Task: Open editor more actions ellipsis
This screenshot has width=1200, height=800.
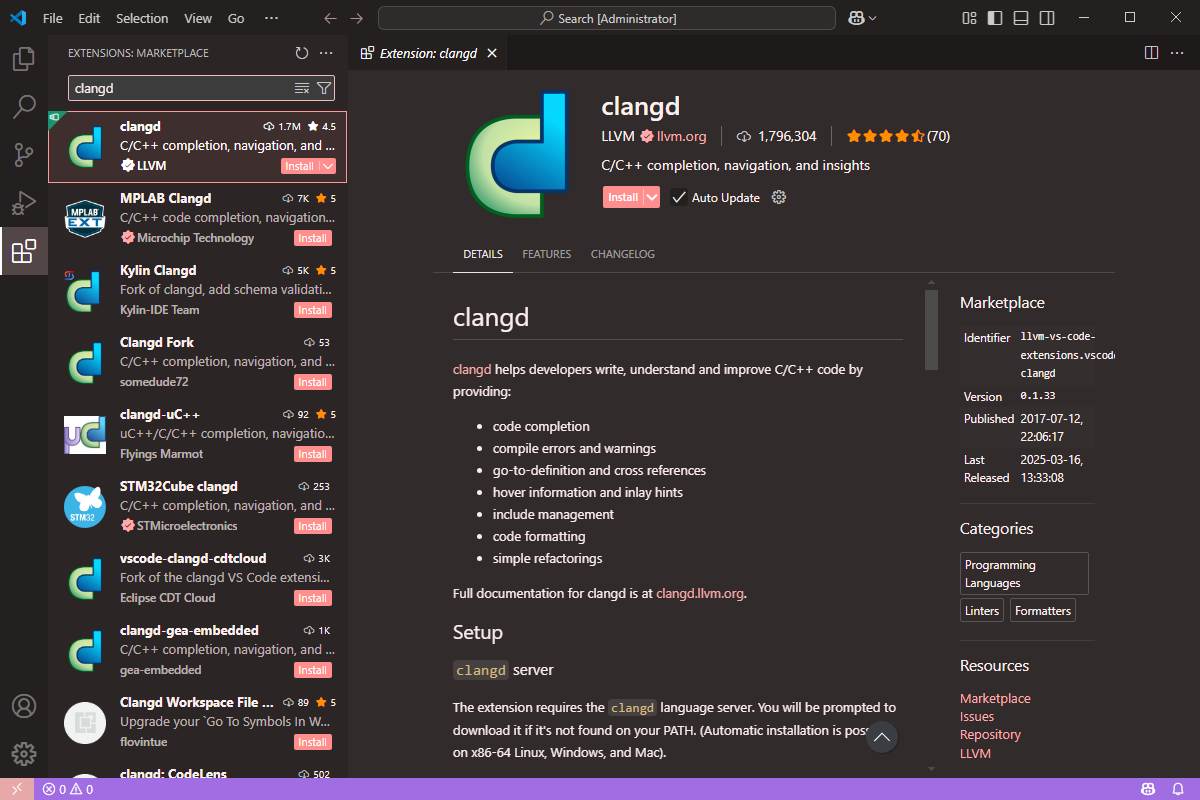Action: [1176, 53]
